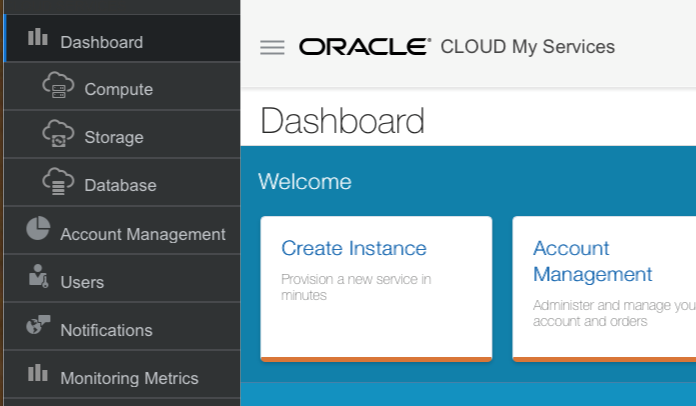Click the Monitoring Metrics bar chart icon
The image size is (696, 406).
coord(38,373)
